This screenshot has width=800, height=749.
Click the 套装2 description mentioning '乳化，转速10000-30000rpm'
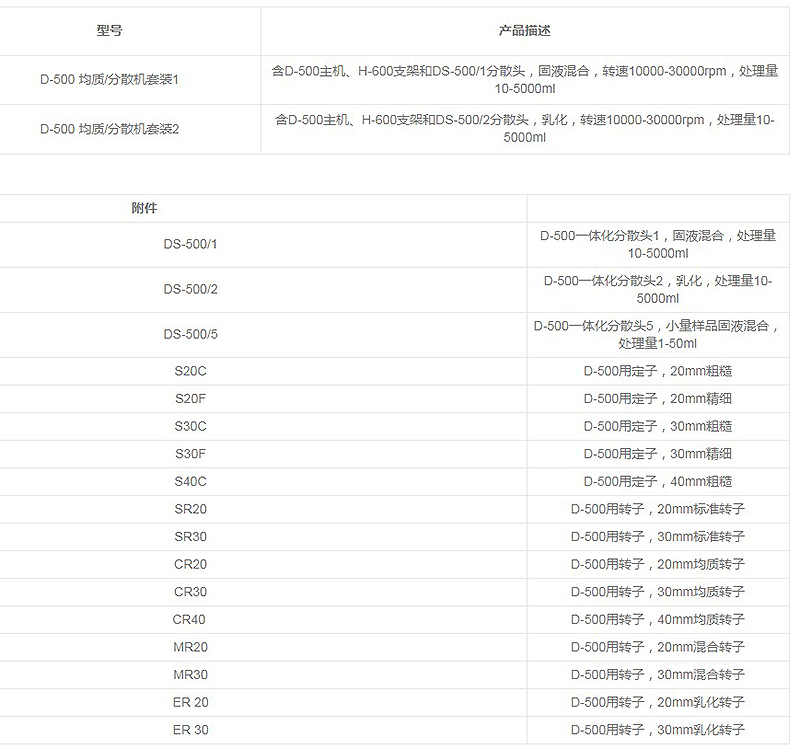(x=524, y=129)
